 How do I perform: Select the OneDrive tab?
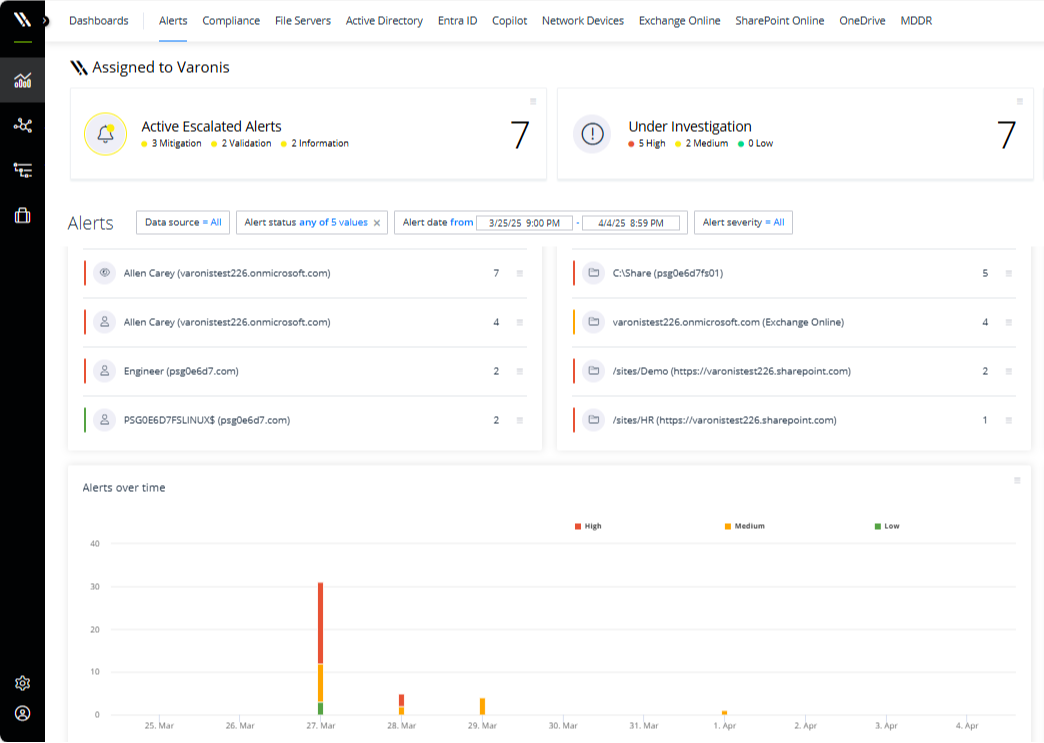click(862, 21)
